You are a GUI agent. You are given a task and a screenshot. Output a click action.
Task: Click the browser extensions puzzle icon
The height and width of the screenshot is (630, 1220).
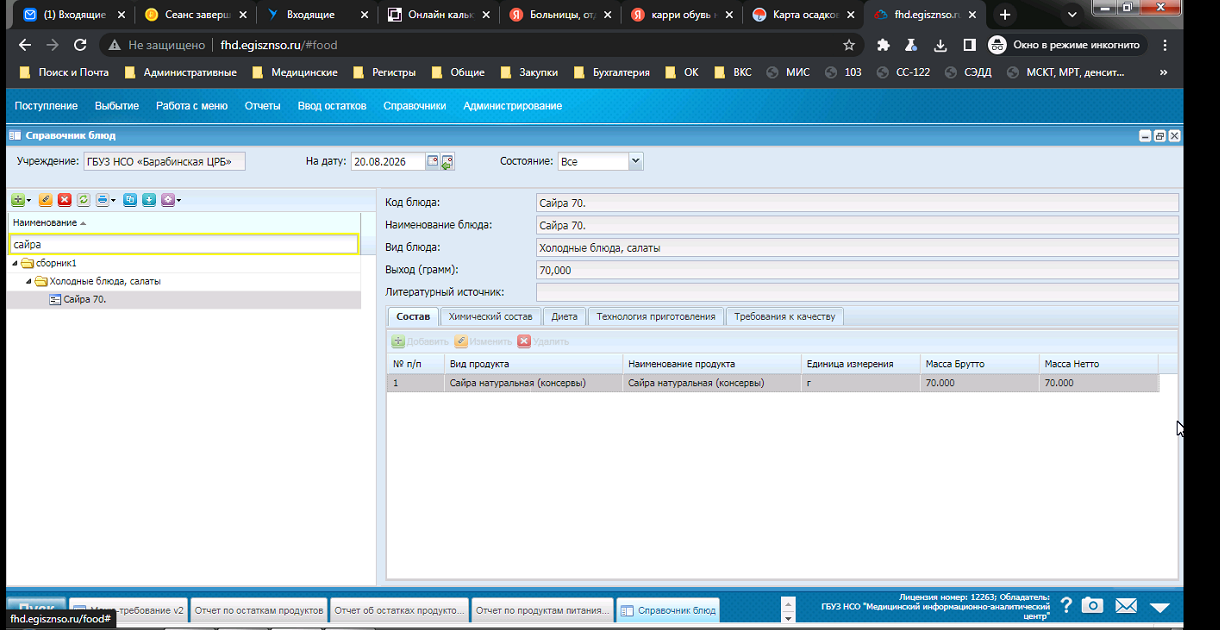883,45
